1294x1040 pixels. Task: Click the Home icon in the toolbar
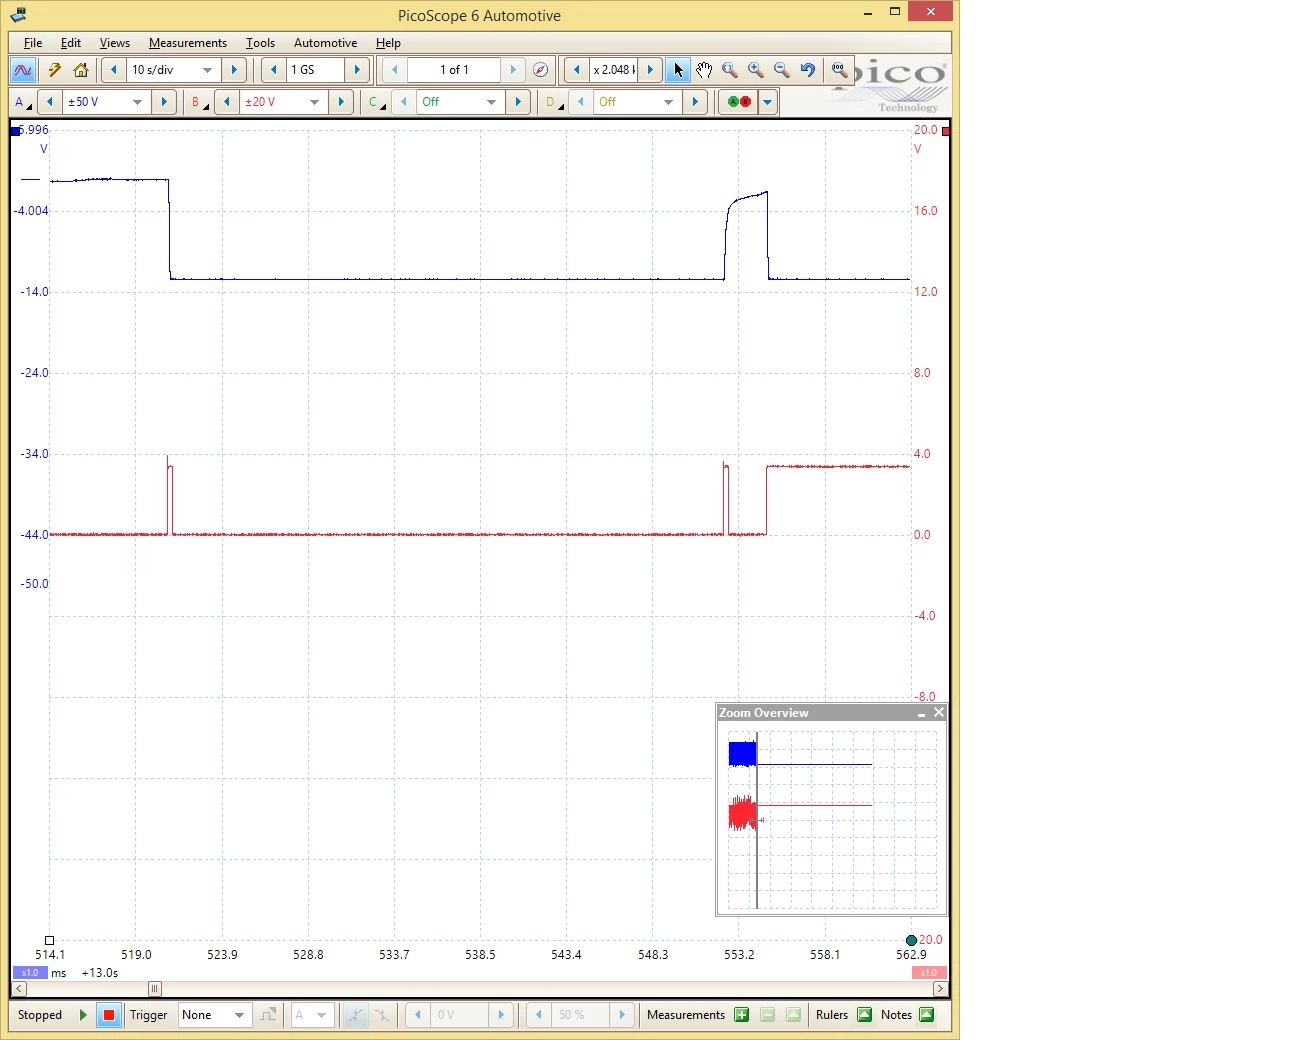coord(81,70)
